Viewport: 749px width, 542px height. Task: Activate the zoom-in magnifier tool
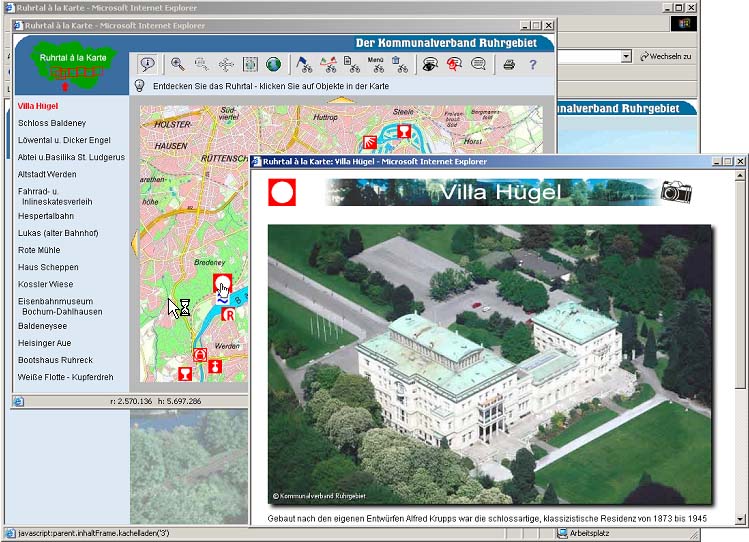click(x=178, y=64)
